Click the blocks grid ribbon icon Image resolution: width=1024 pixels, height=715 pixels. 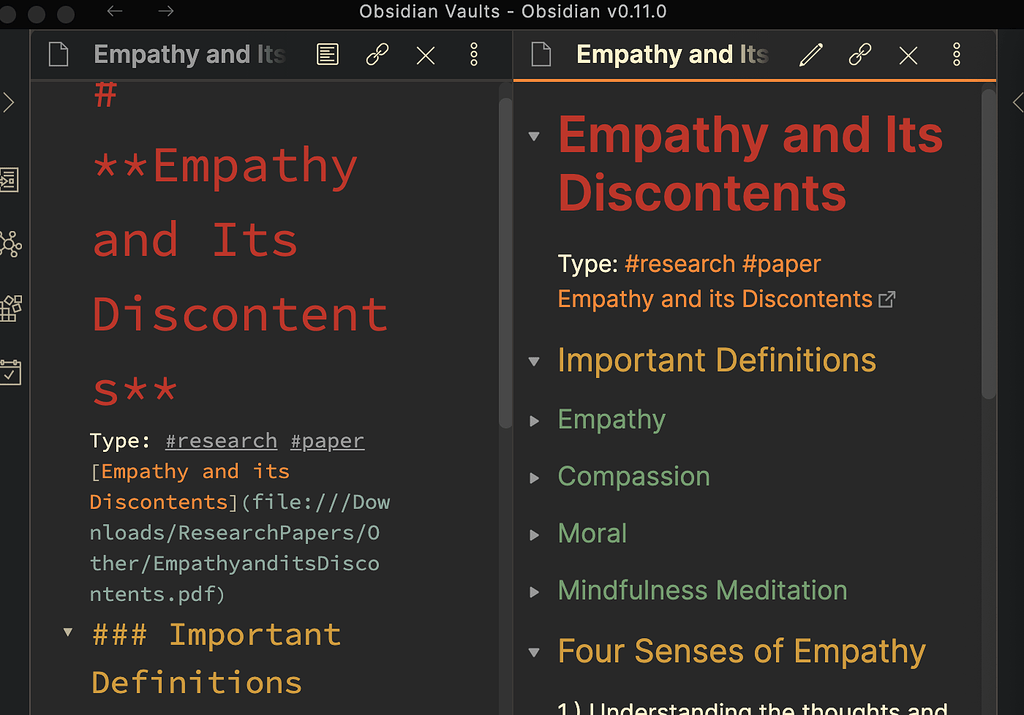(11, 308)
